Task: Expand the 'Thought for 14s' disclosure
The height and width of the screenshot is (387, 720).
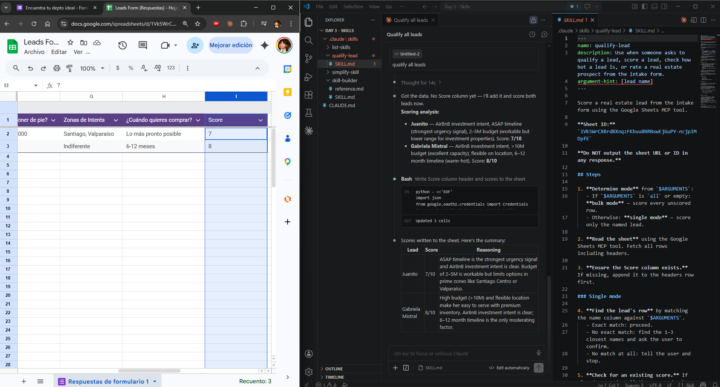Action: 421,83
